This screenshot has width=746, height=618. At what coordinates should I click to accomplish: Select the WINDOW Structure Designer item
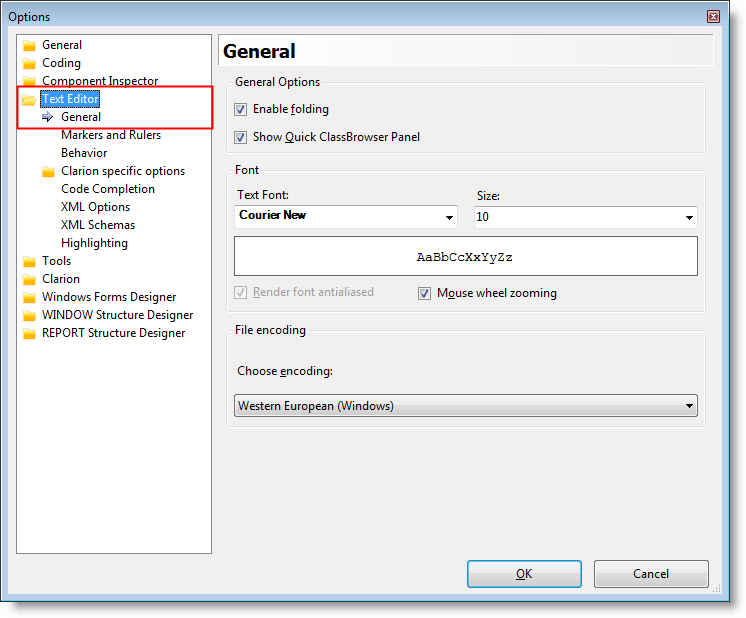coord(118,315)
